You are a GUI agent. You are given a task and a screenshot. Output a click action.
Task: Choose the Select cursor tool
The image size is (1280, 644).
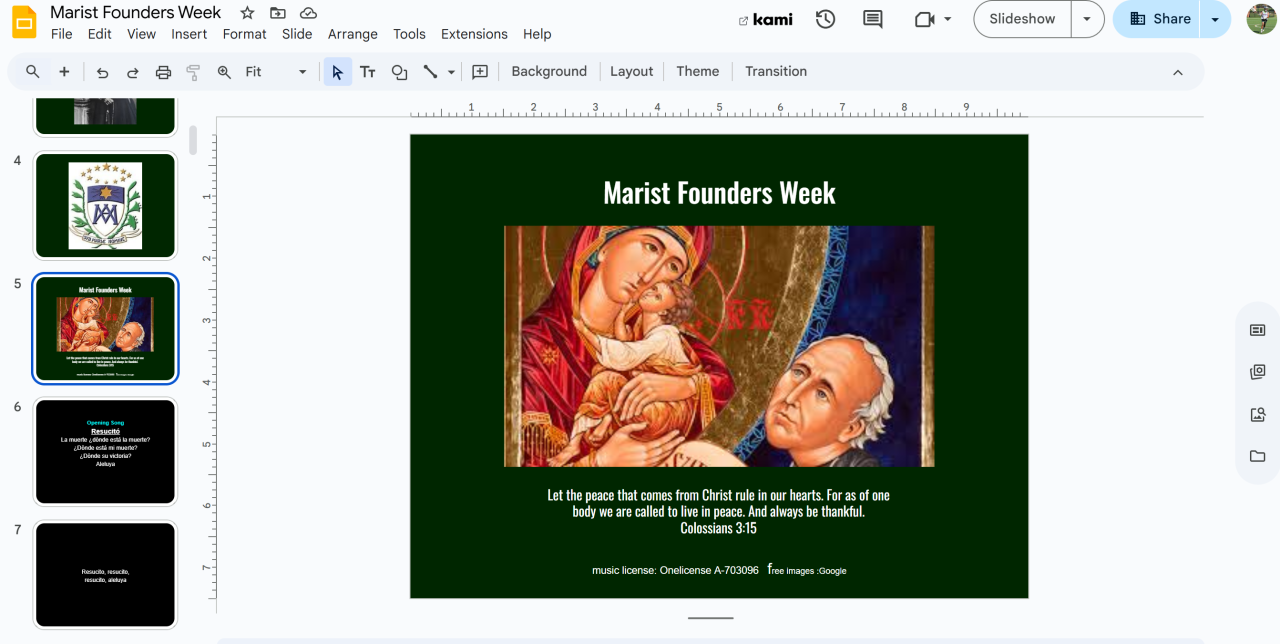pos(337,71)
